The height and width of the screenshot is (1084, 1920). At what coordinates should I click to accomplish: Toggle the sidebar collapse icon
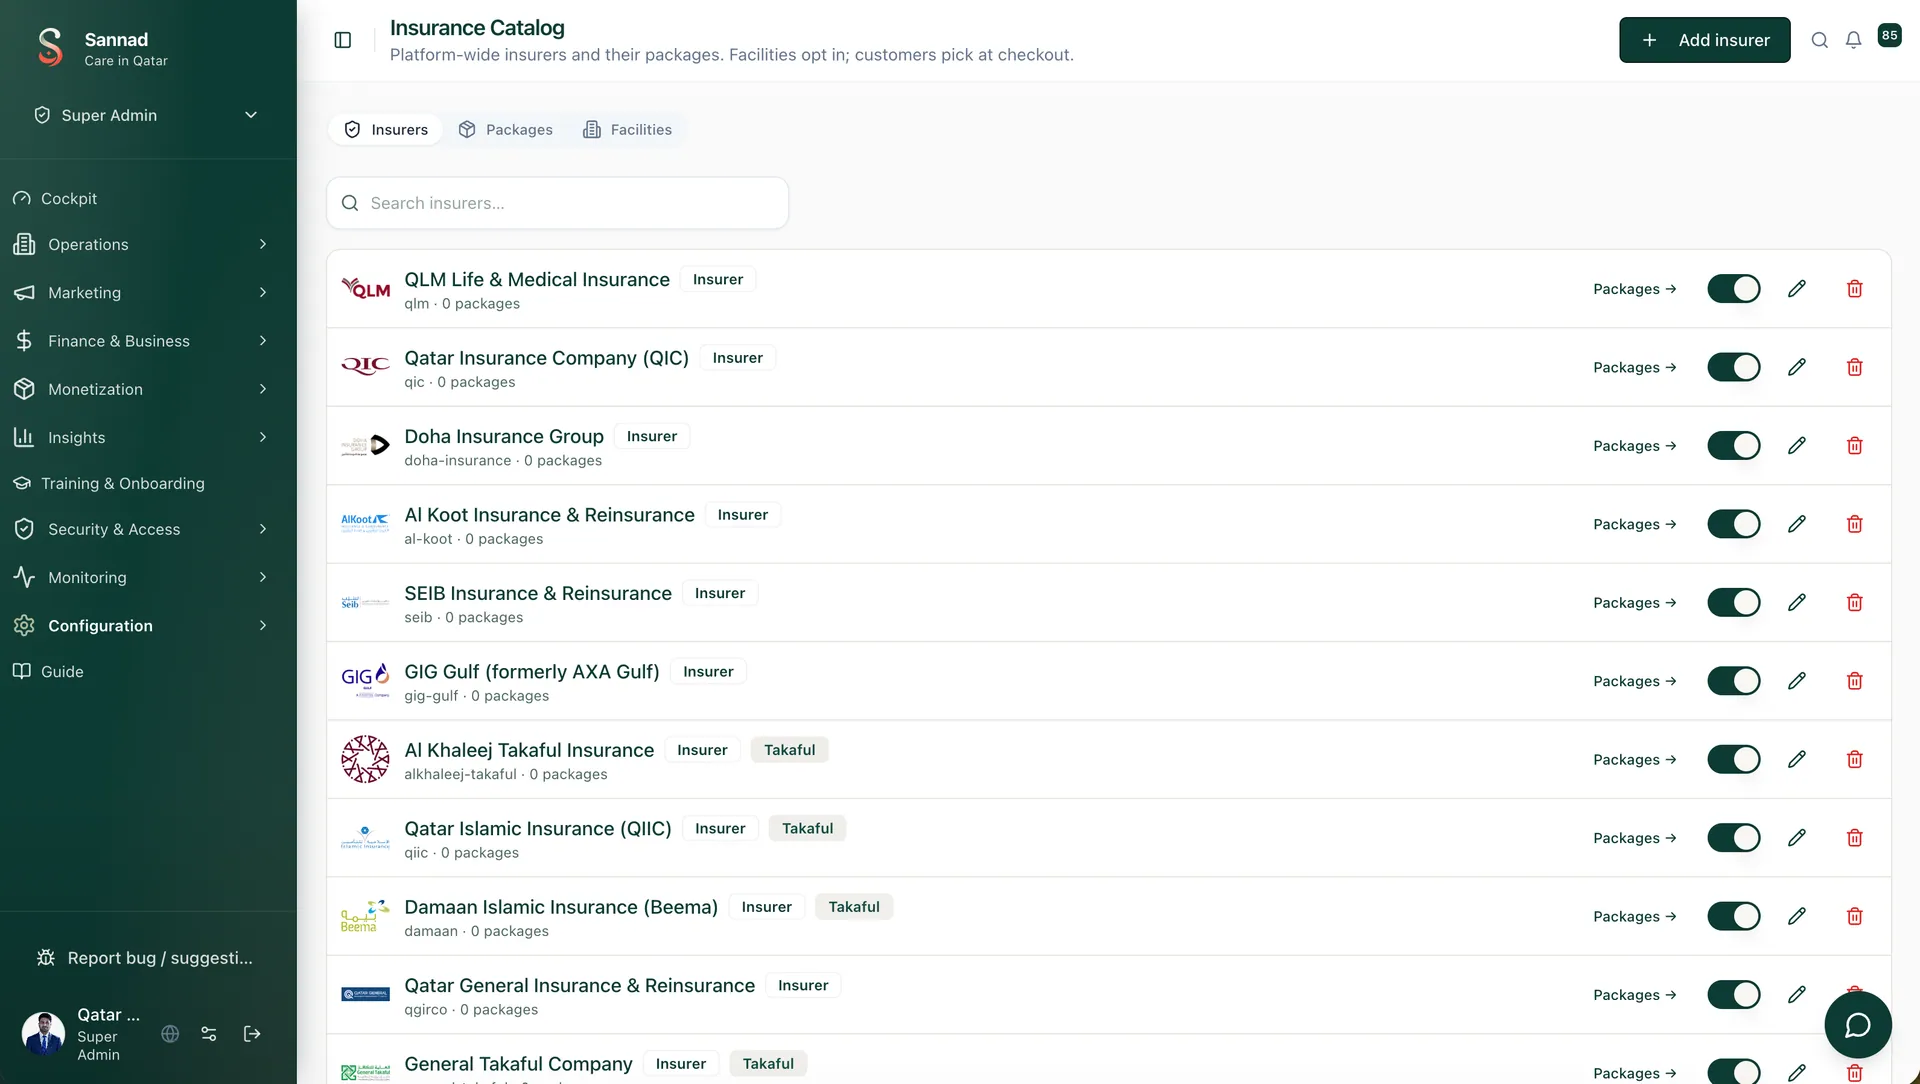[343, 40]
